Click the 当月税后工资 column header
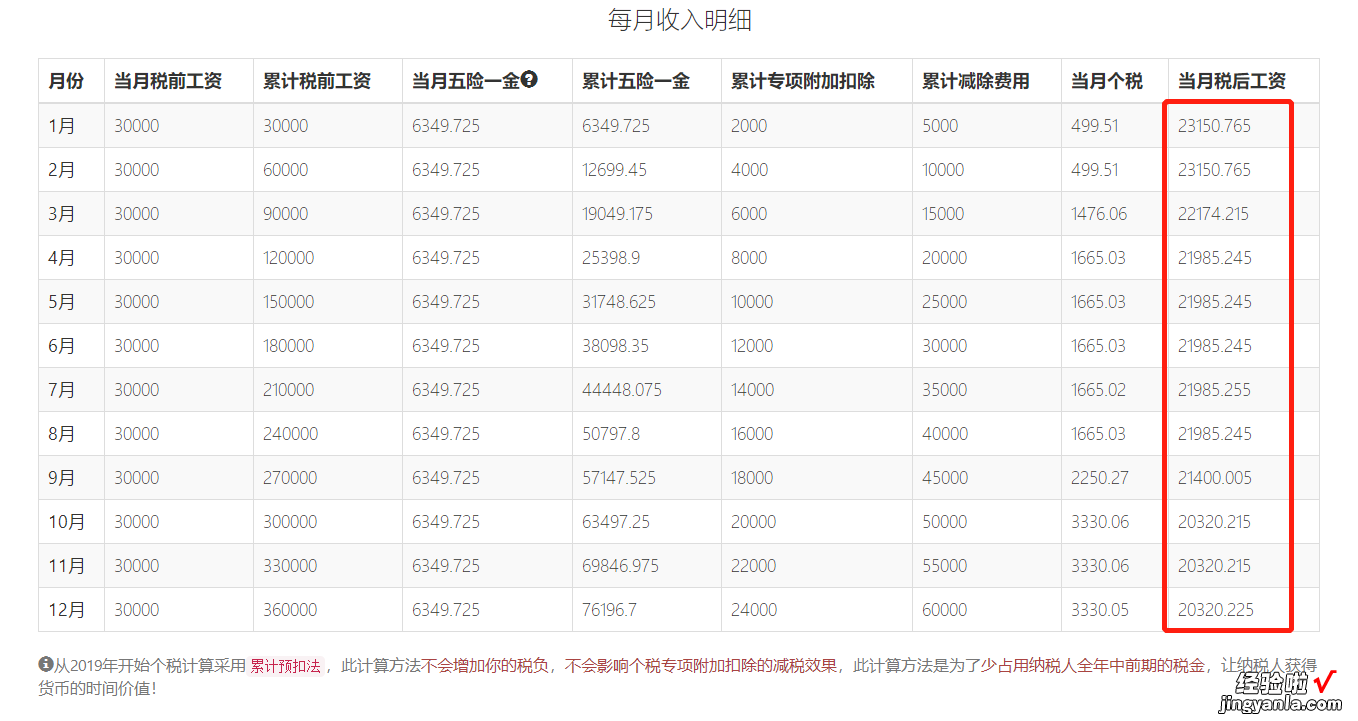This screenshot has width=1358, height=721. point(1232,81)
